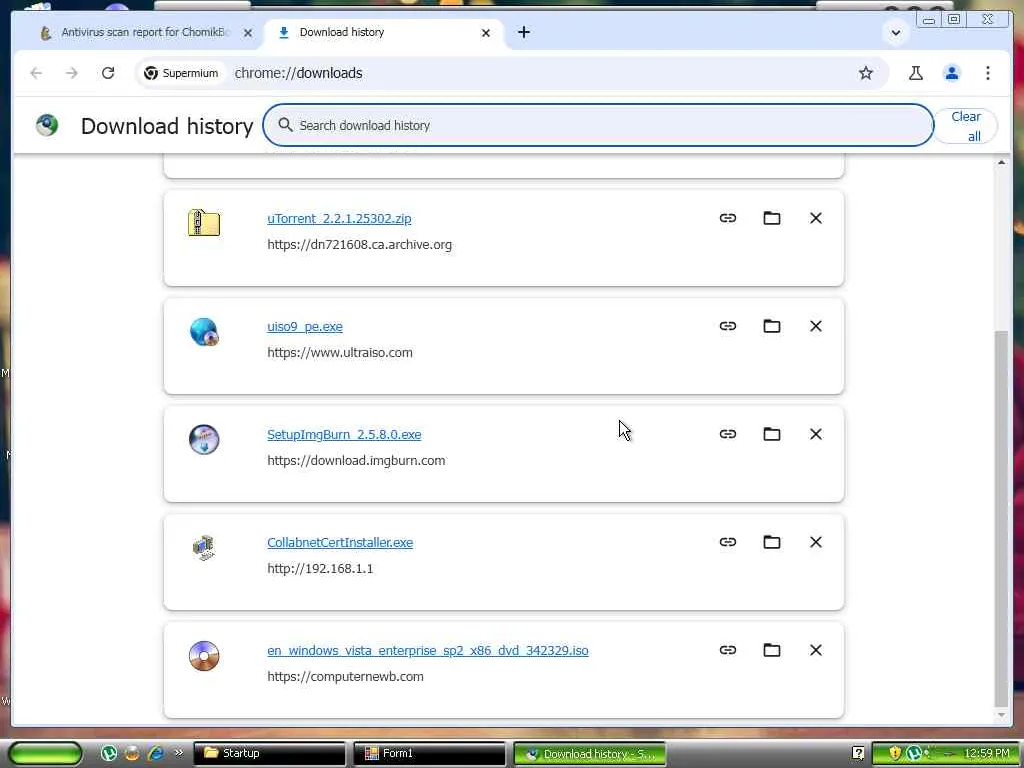Open SetupImgBurn_2.5.8.0.exe file link
The height and width of the screenshot is (768, 1024).
pyautogui.click(x=344, y=435)
